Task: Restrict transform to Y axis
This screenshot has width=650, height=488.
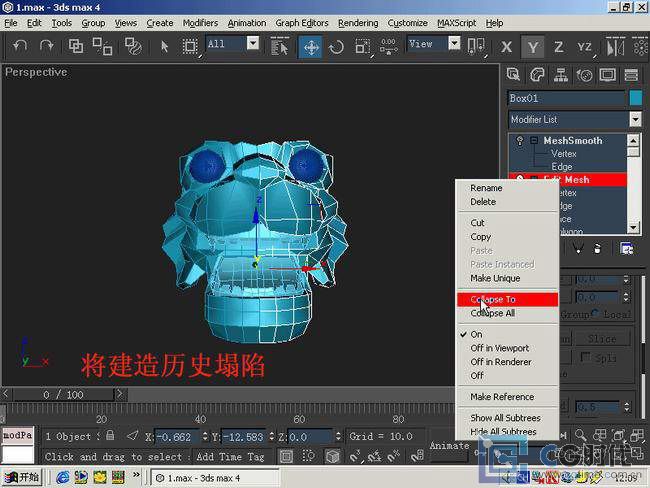Action: [x=533, y=47]
